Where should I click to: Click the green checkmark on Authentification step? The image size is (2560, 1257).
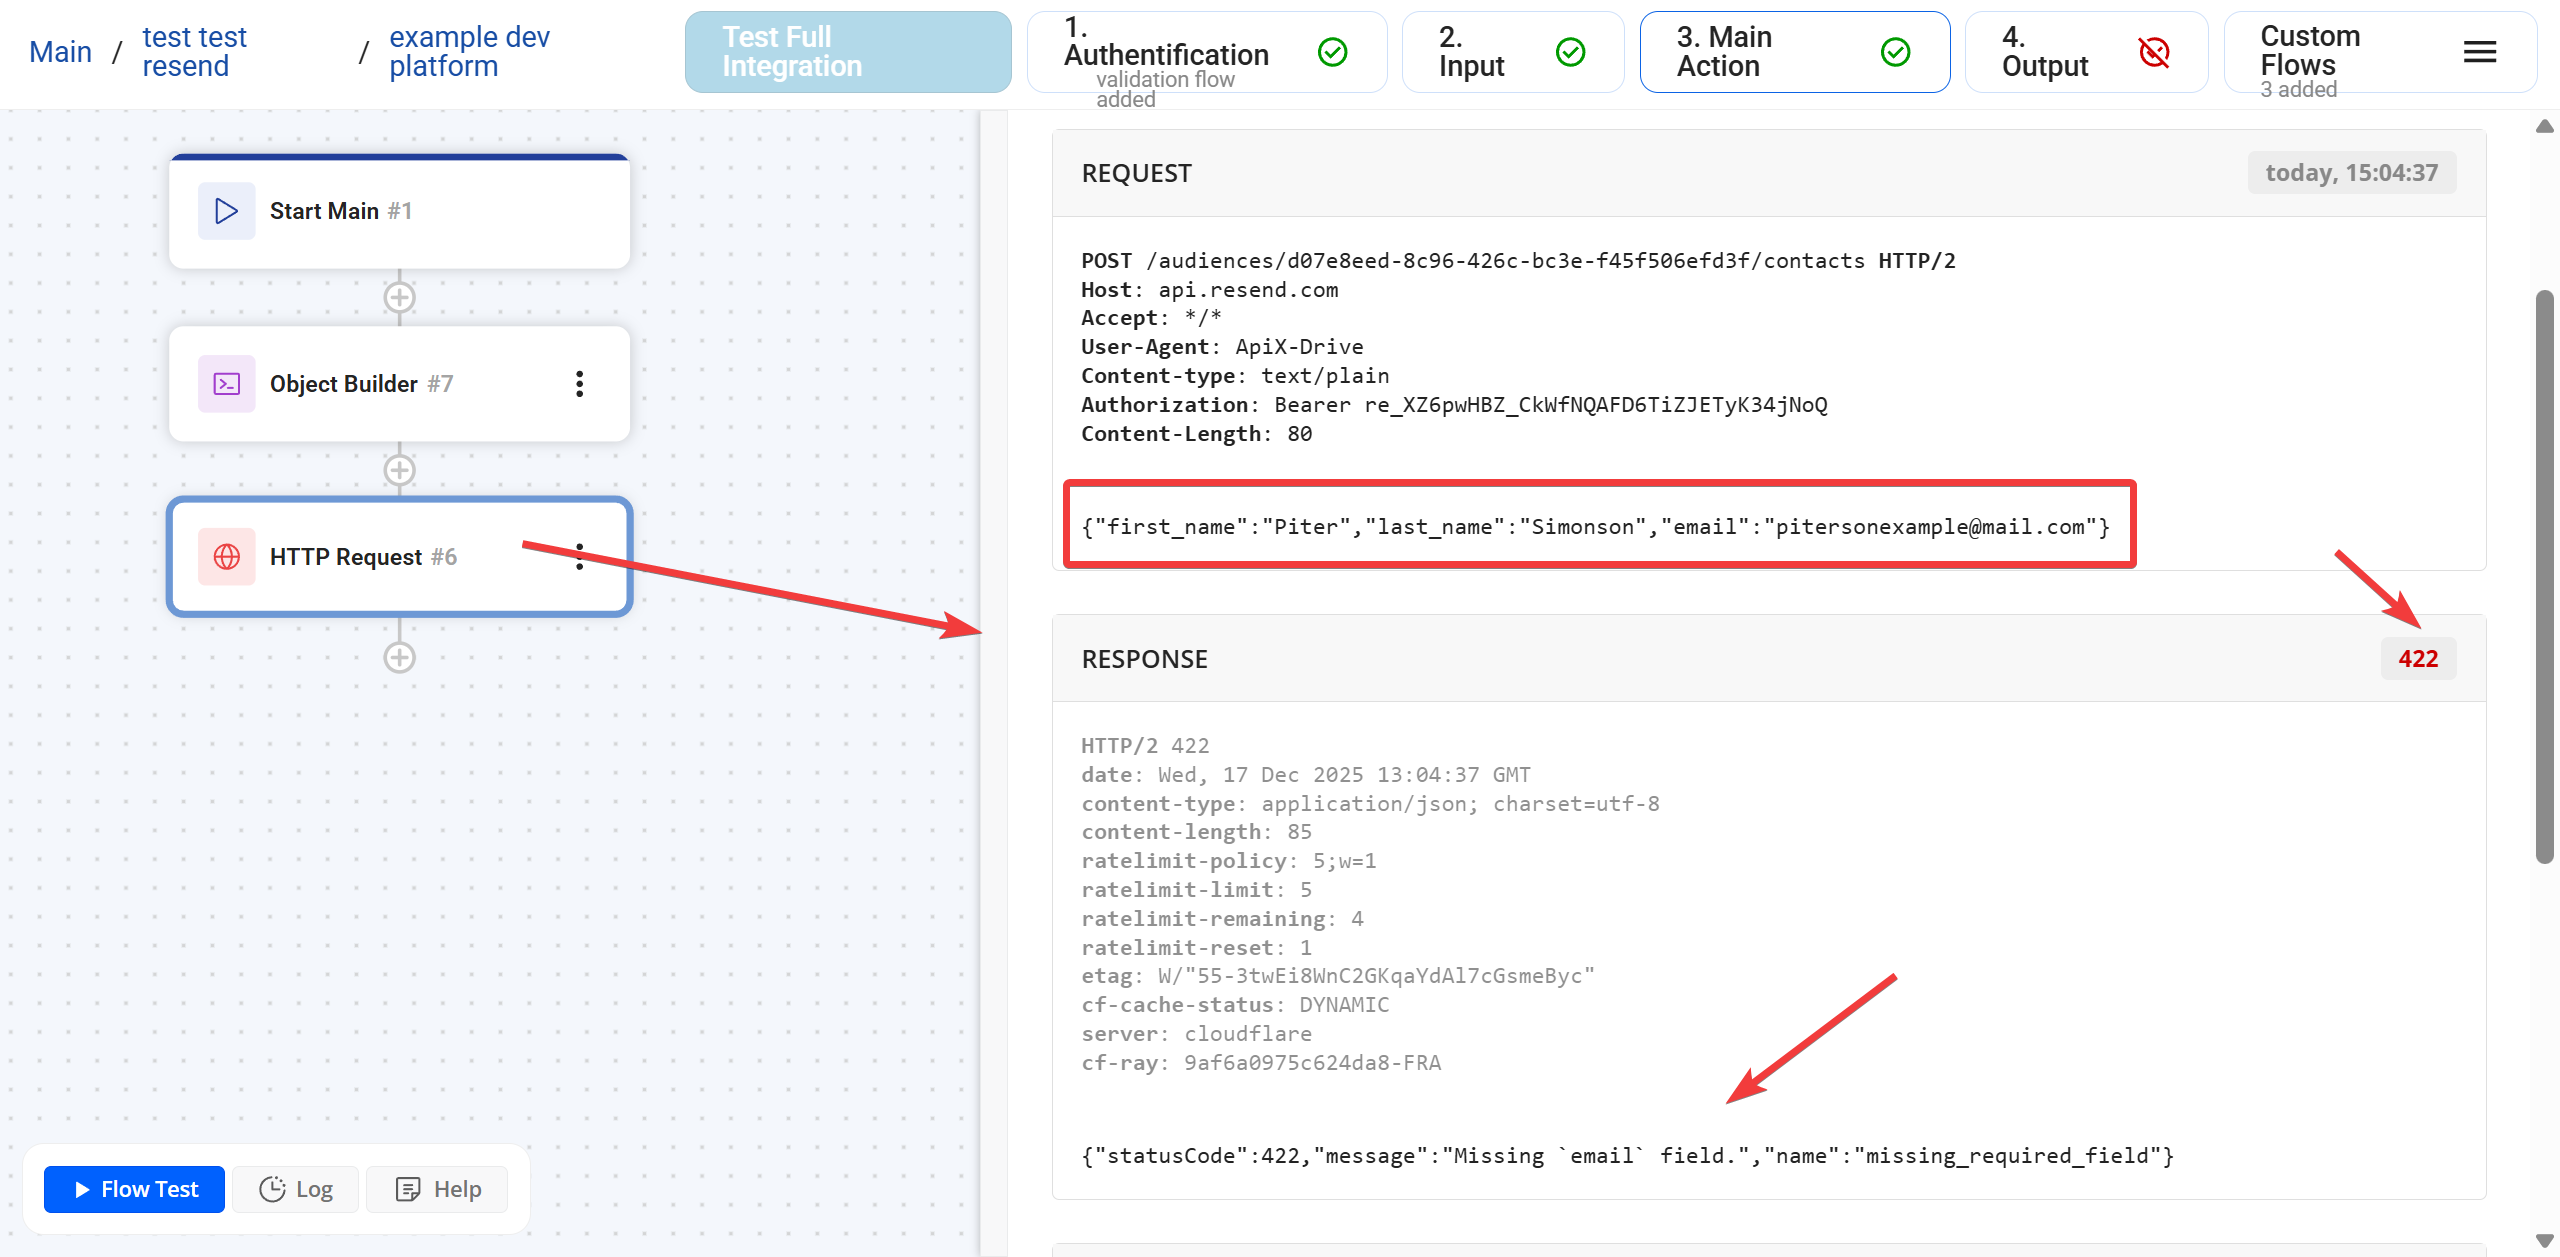[x=1333, y=52]
